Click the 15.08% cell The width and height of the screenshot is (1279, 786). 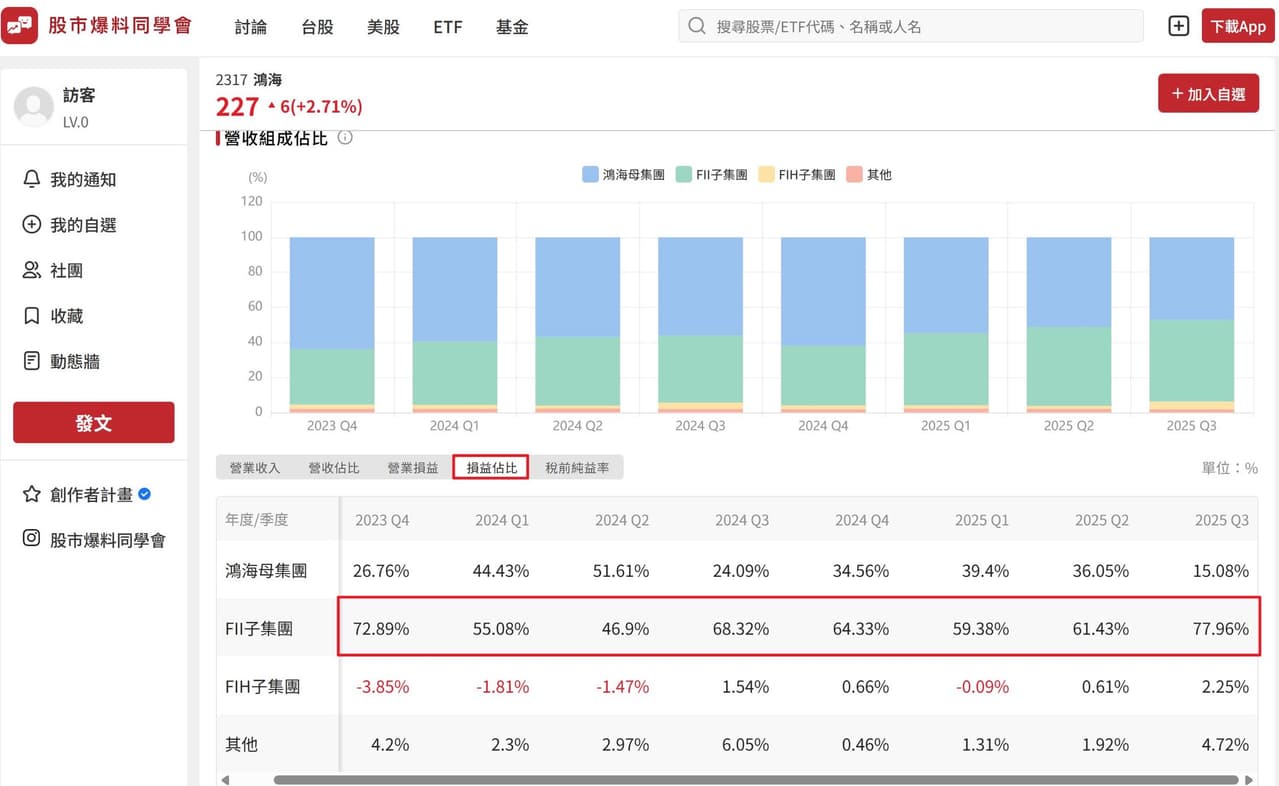tap(1221, 571)
